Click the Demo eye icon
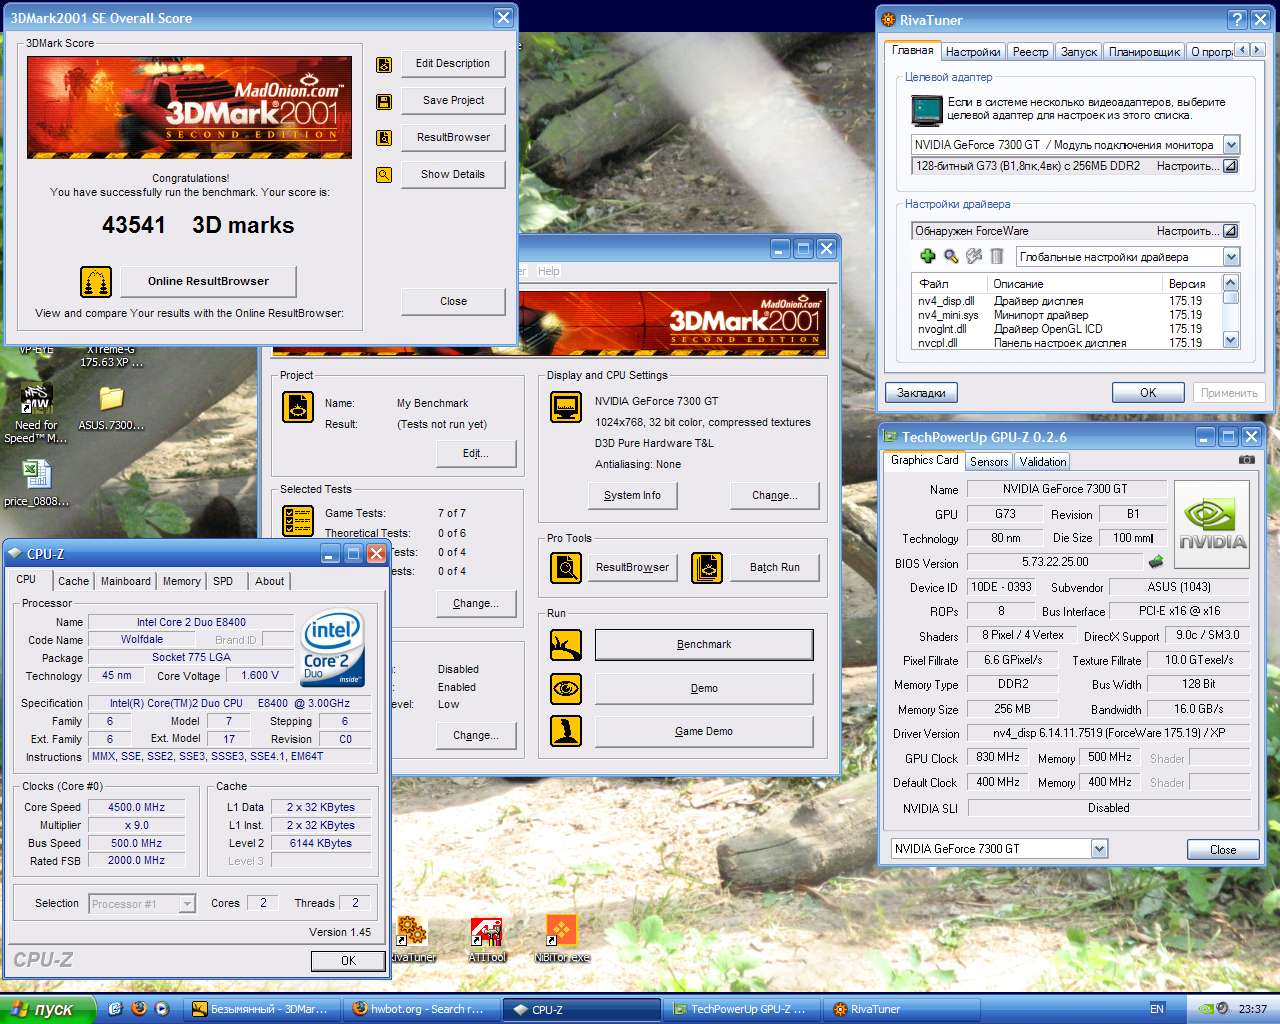1280x1024 pixels. pyautogui.click(x=567, y=689)
